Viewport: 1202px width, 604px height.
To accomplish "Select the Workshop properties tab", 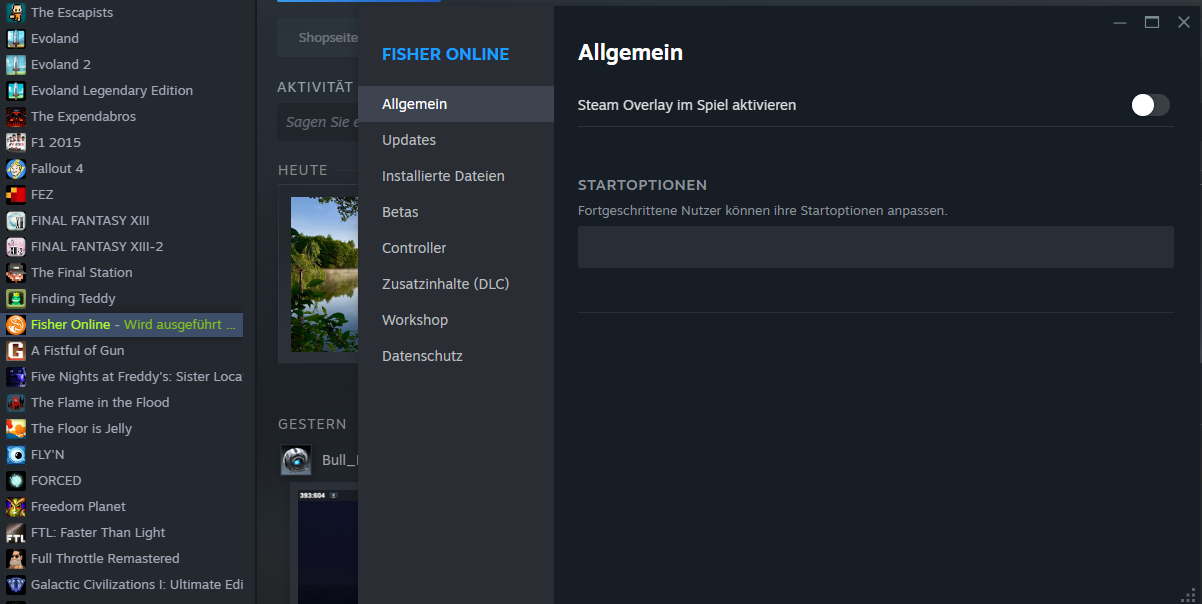I will click(x=415, y=320).
